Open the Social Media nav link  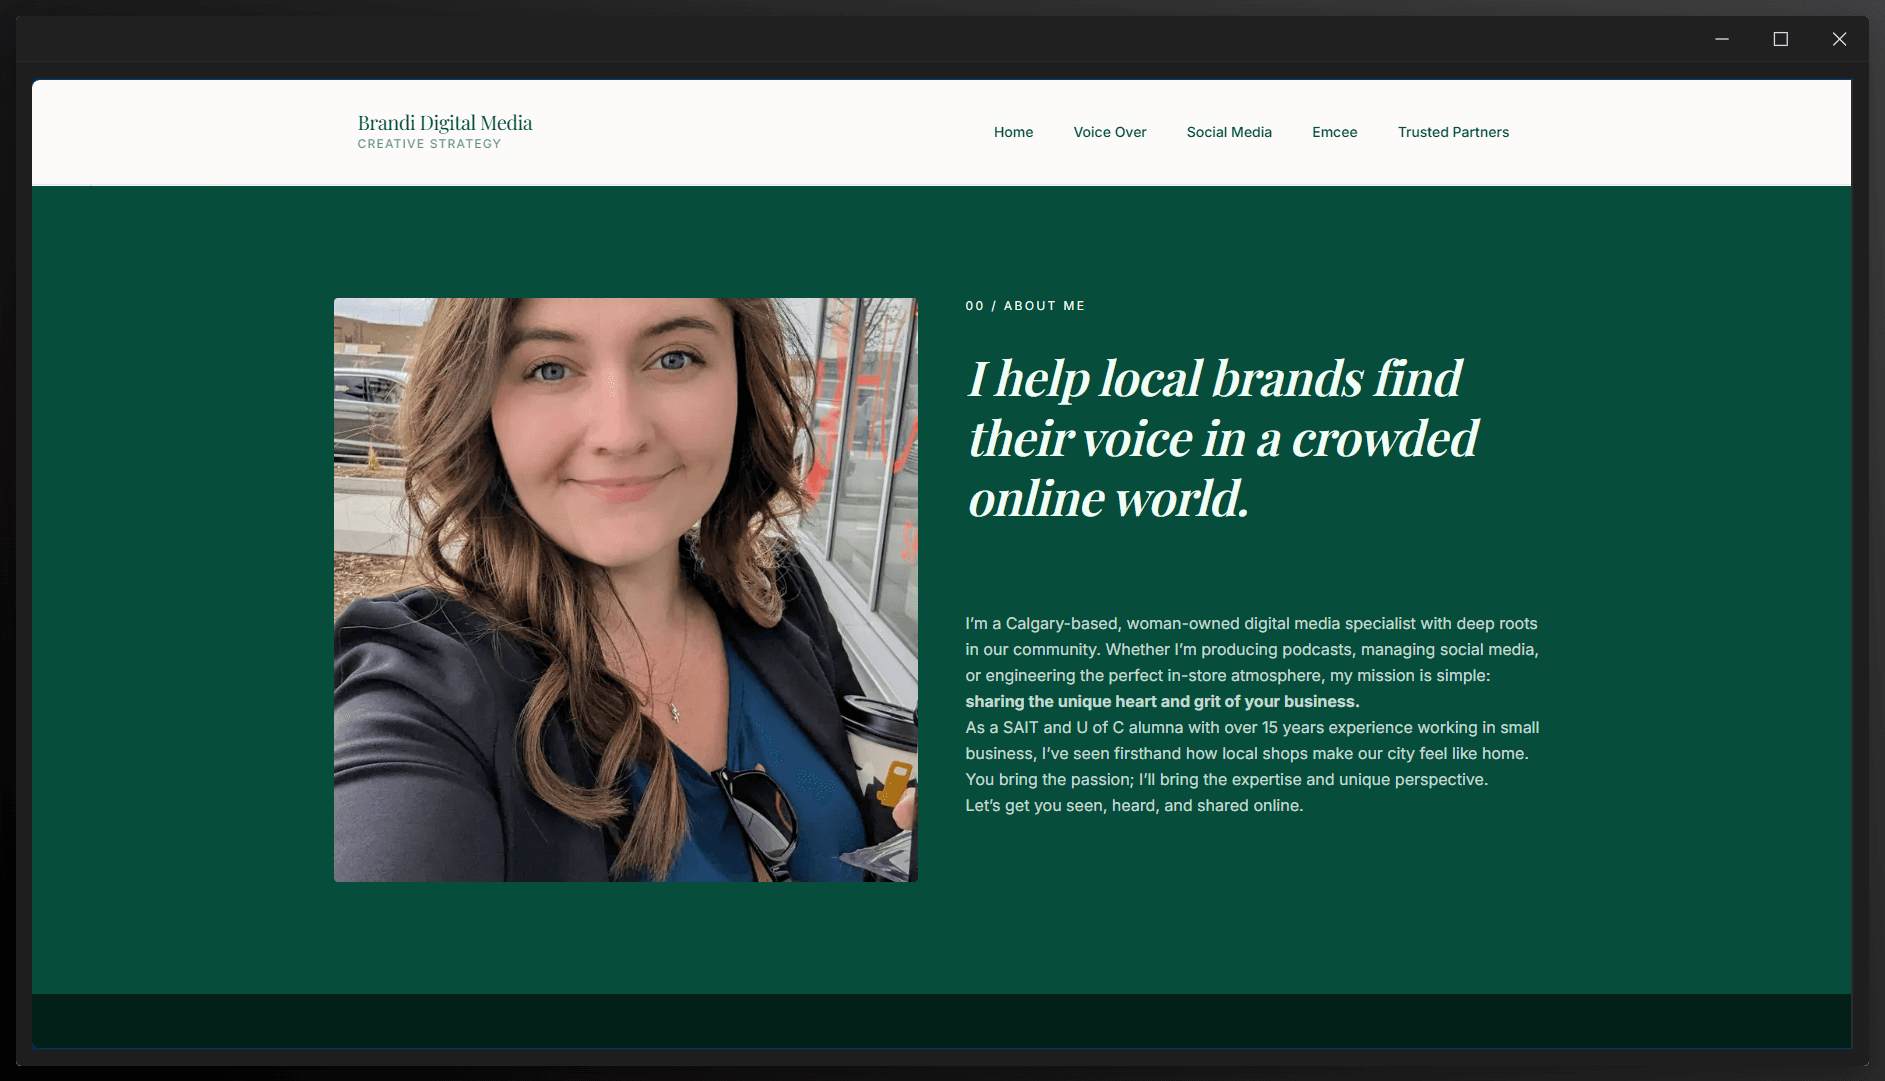(1228, 132)
